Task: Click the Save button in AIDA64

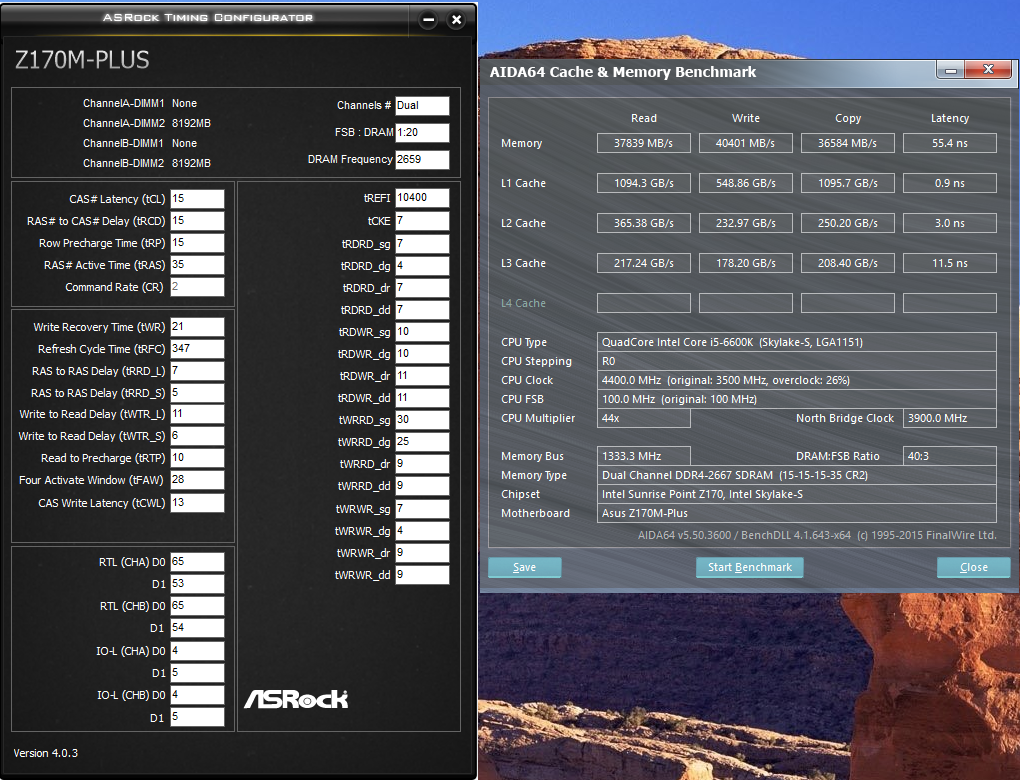Action: [x=524, y=567]
